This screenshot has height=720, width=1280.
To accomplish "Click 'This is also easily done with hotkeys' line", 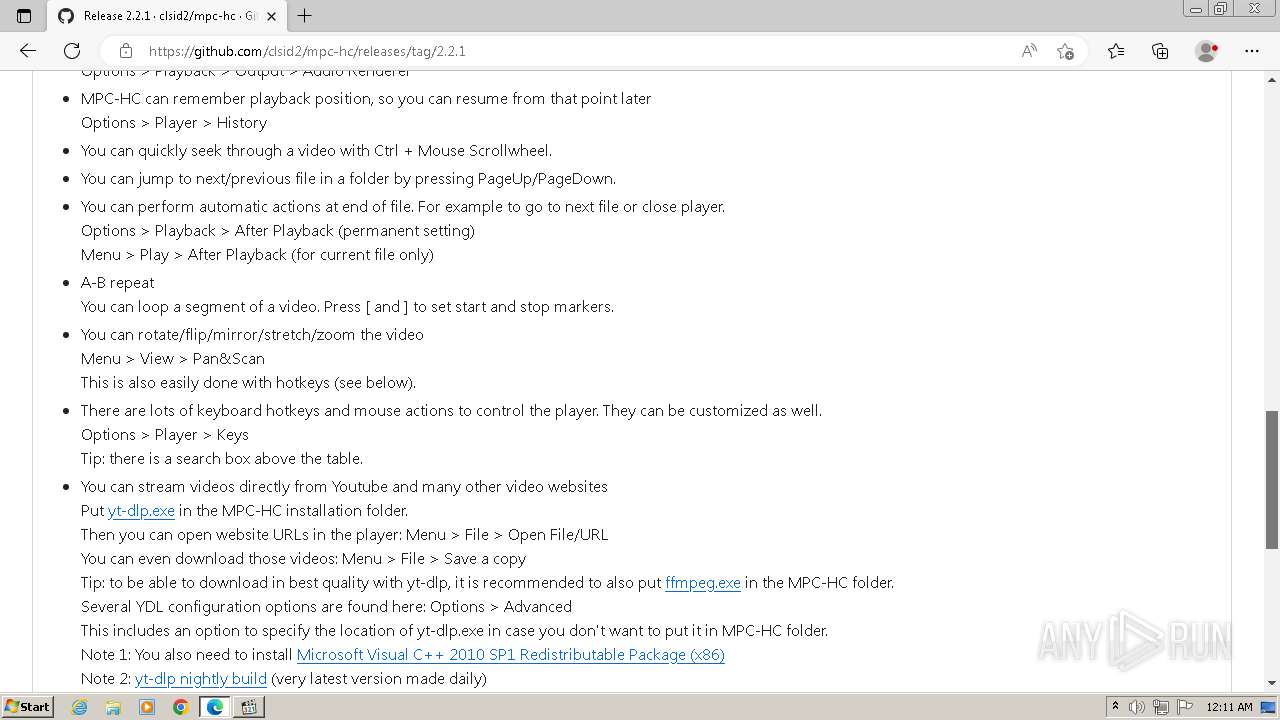I will coord(248,382).
